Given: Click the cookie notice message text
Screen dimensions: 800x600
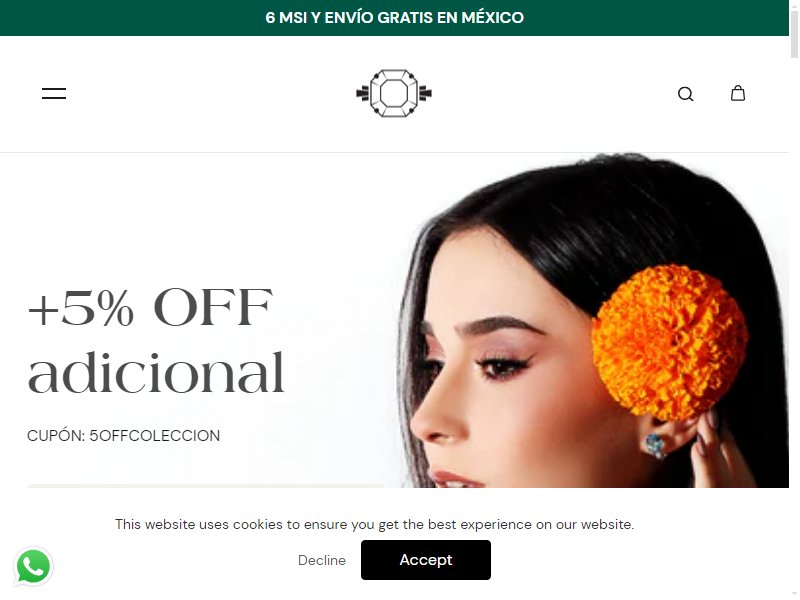Looking at the screenshot, I should pyautogui.click(x=374, y=524).
